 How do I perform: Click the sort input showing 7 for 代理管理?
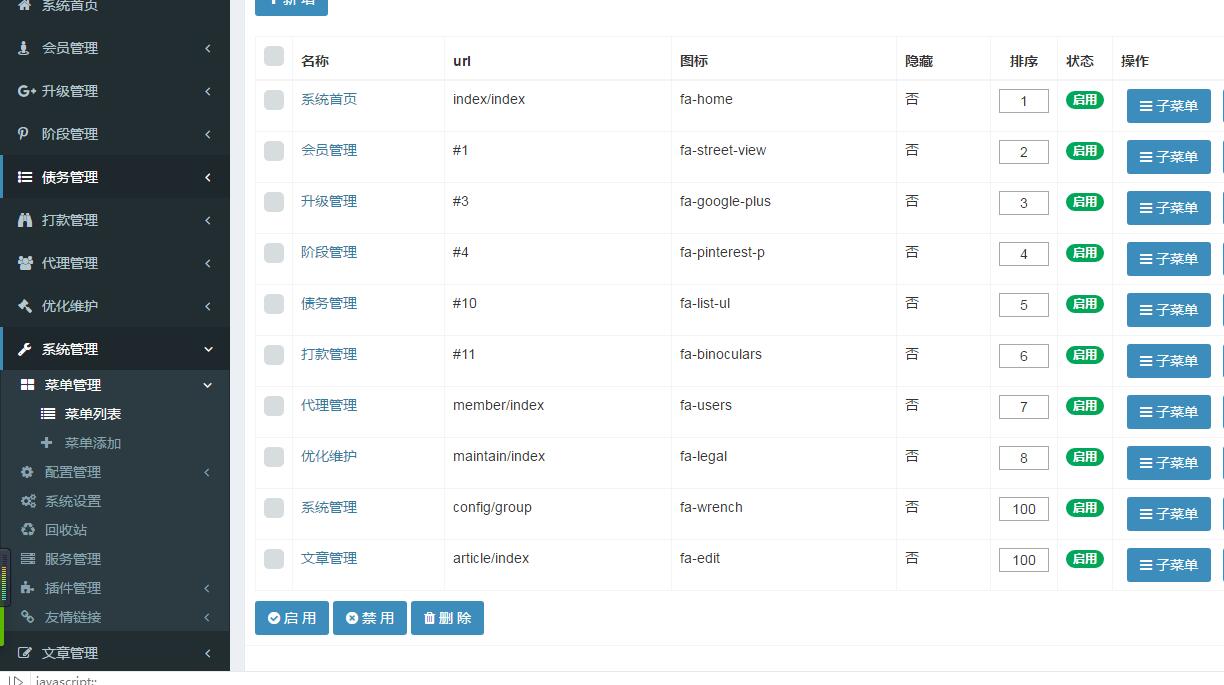(1023, 406)
